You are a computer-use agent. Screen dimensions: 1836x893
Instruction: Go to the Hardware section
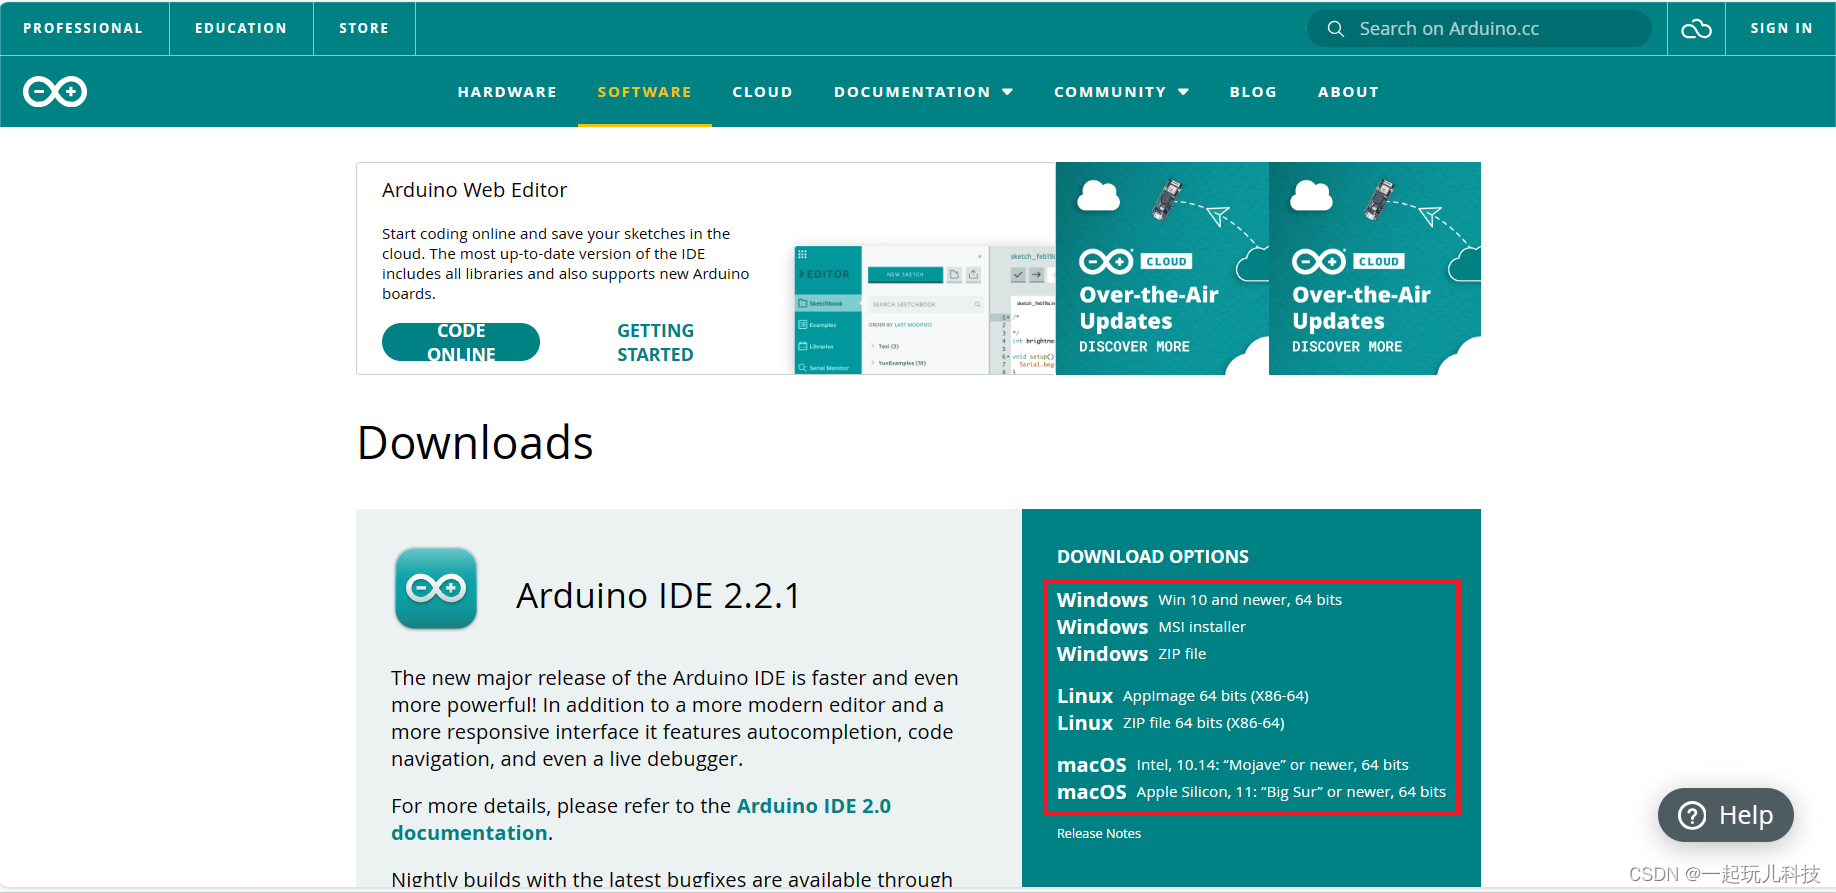[x=507, y=92]
